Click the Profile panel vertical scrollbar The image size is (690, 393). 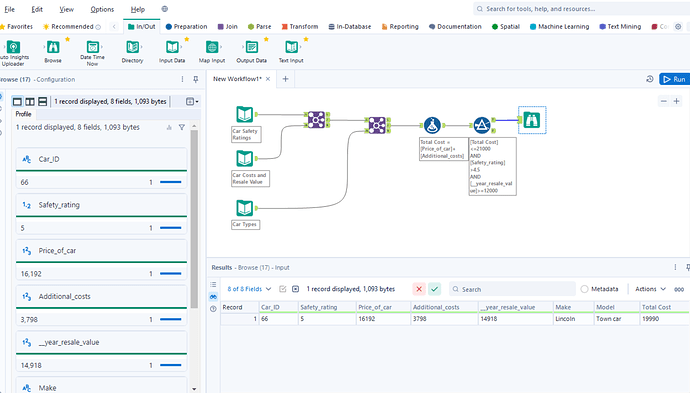pos(194,218)
